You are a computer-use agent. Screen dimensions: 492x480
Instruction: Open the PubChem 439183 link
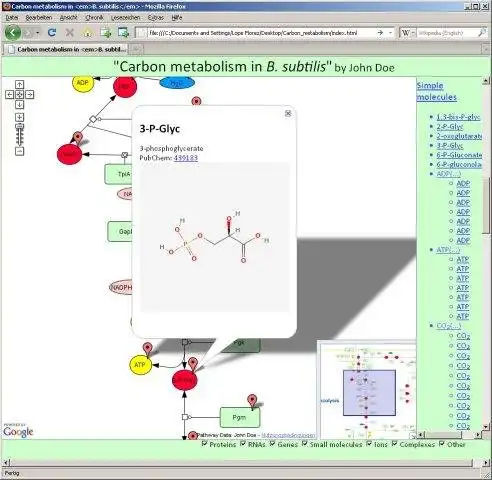[186, 158]
